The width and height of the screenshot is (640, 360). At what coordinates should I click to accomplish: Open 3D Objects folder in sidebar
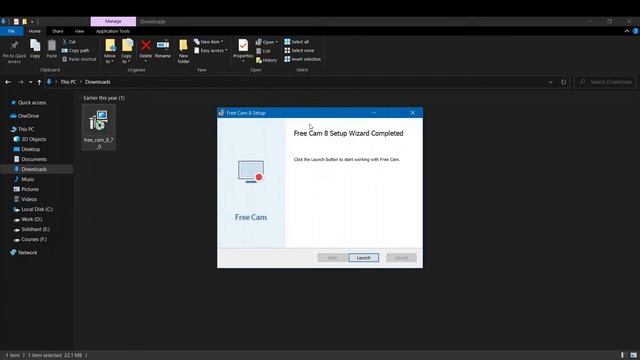tap(30, 139)
